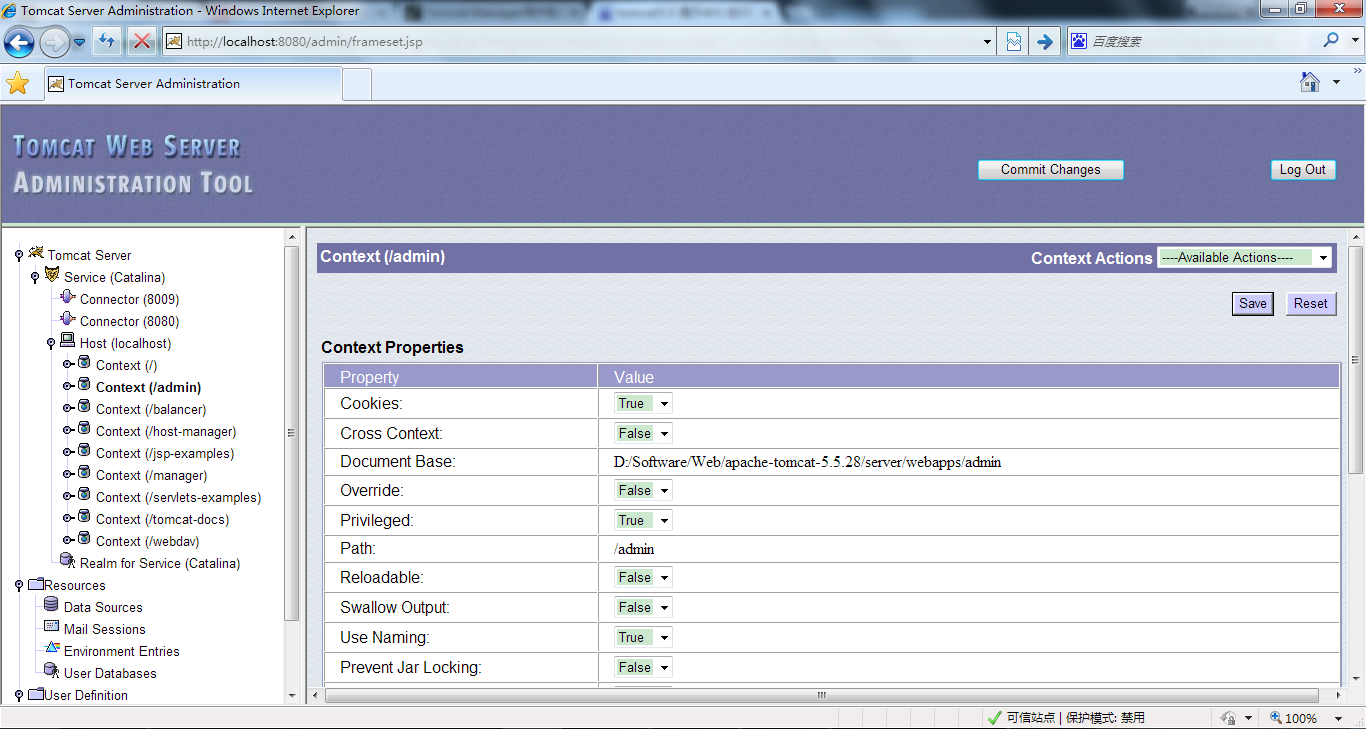Open the Prevent Jar Locking dropdown

click(x=643, y=668)
